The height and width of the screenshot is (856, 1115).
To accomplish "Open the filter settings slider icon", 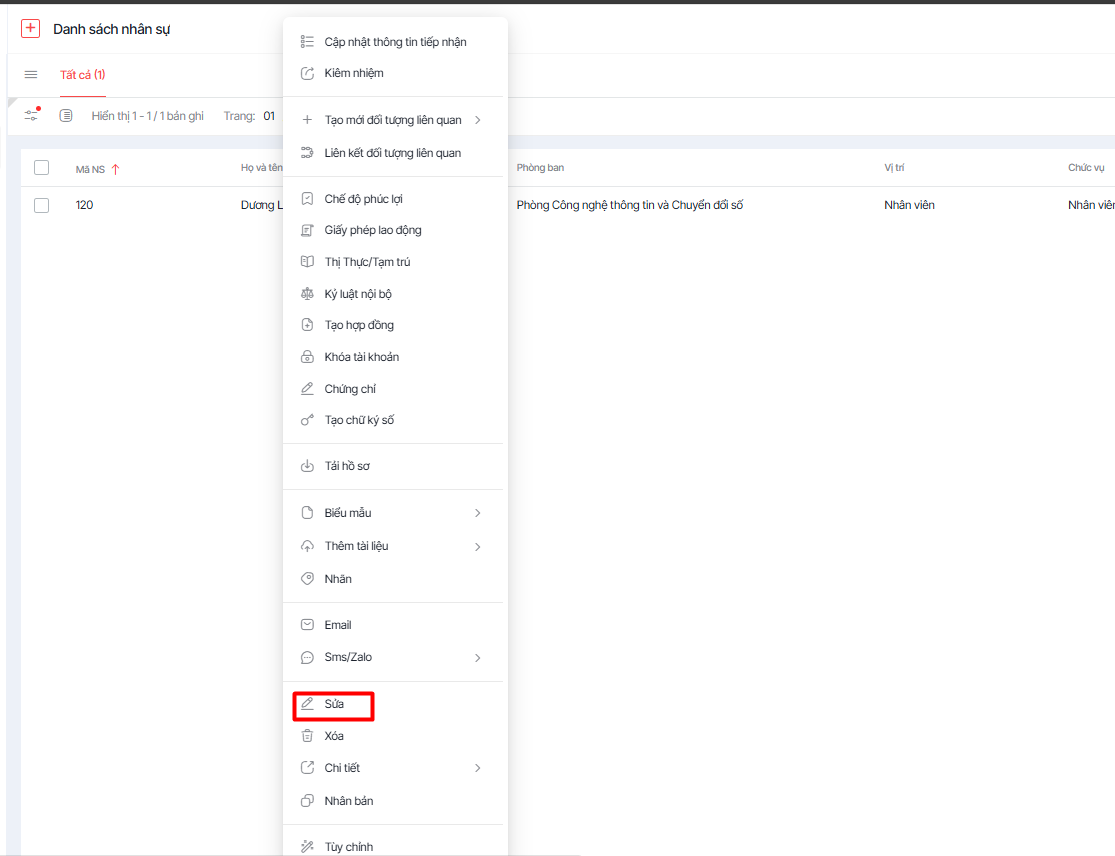I will [32, 116].
